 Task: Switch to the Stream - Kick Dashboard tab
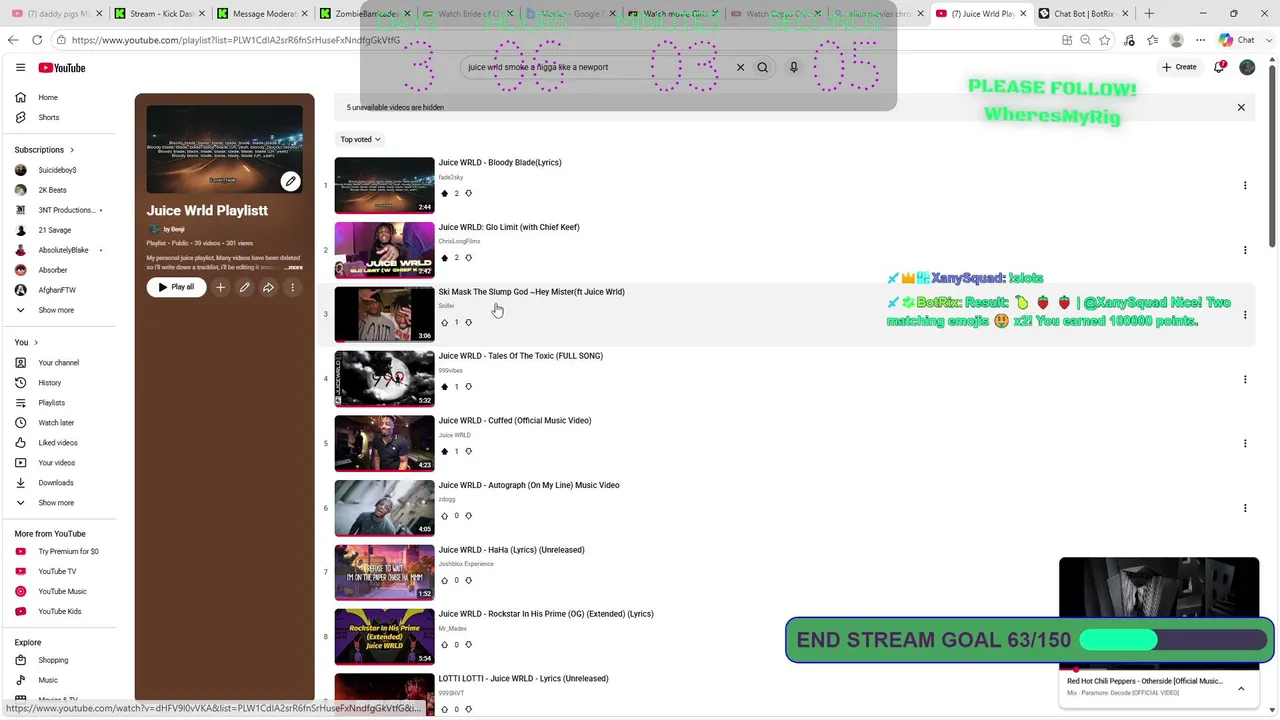click(160, 14)
